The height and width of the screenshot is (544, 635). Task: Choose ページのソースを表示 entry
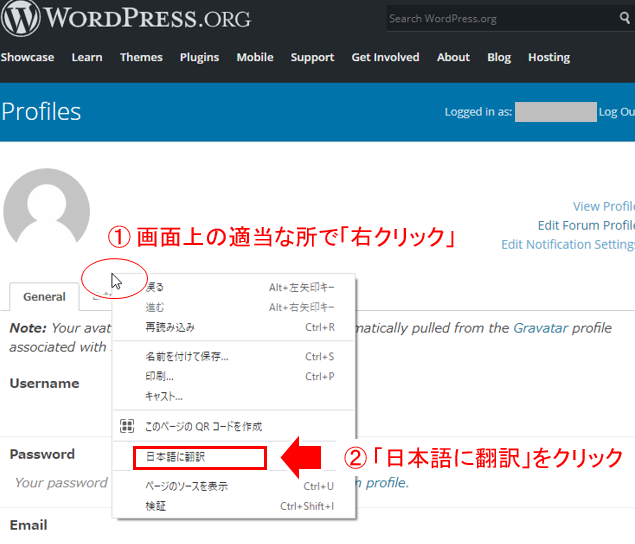[x=234, y=486]
